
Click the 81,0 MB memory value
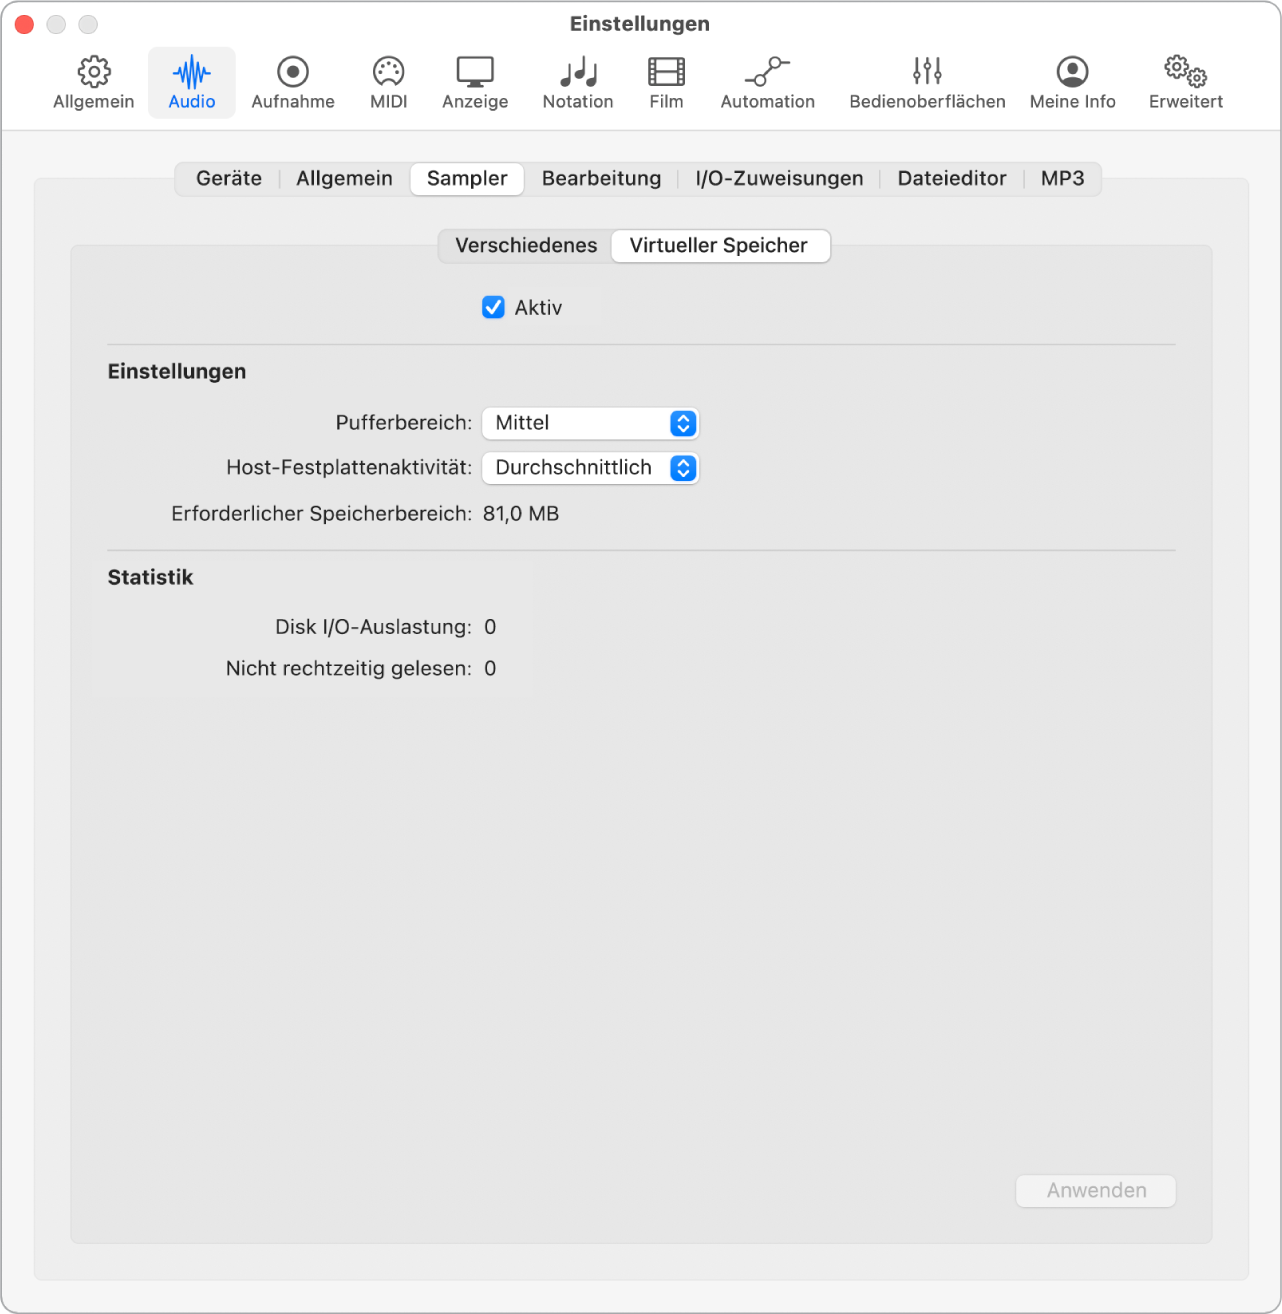(x=521, y=514)
